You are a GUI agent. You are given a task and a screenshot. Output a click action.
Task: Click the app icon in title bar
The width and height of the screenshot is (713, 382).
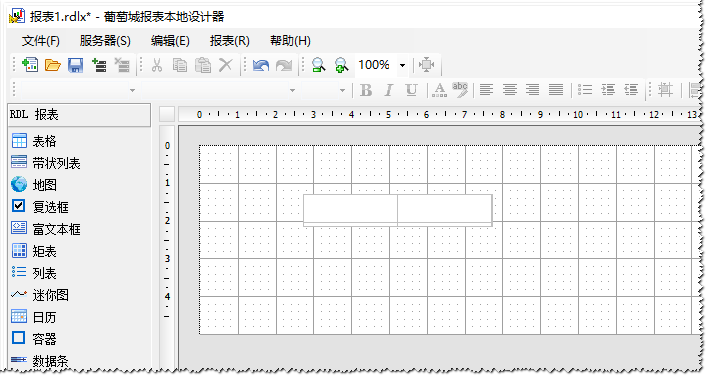click(17, 16)
